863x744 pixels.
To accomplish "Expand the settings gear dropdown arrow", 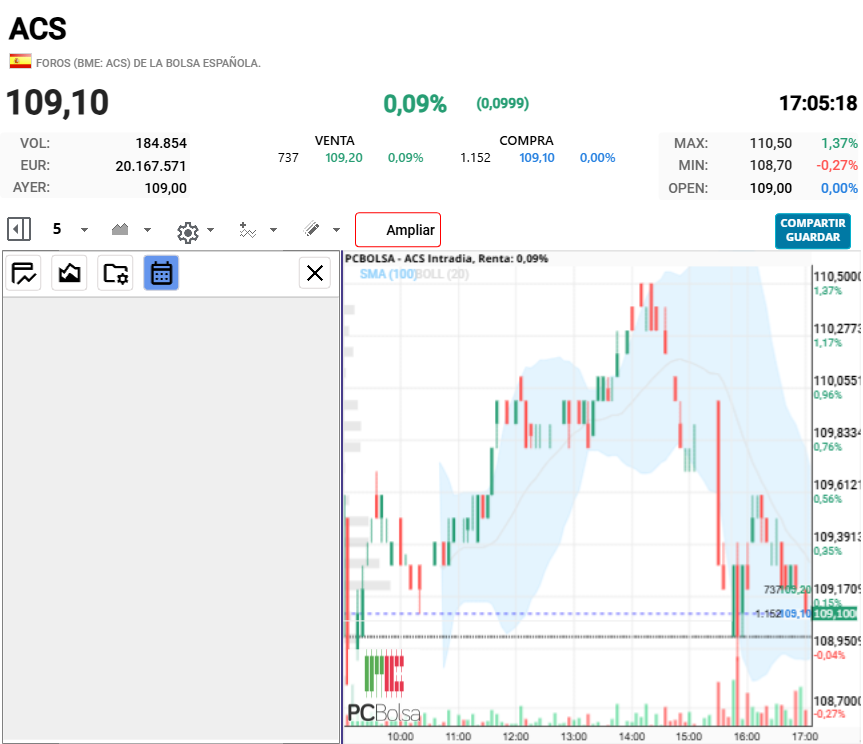I will [210, 229].
